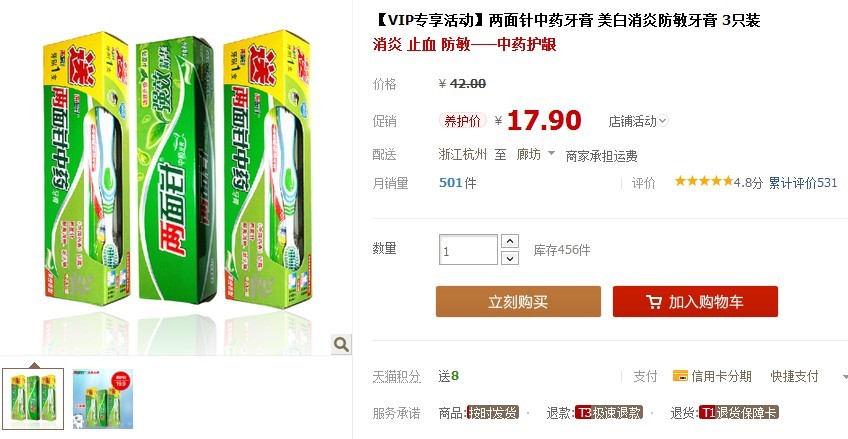Click the 按时发货 service promise tag

point(493,413)
